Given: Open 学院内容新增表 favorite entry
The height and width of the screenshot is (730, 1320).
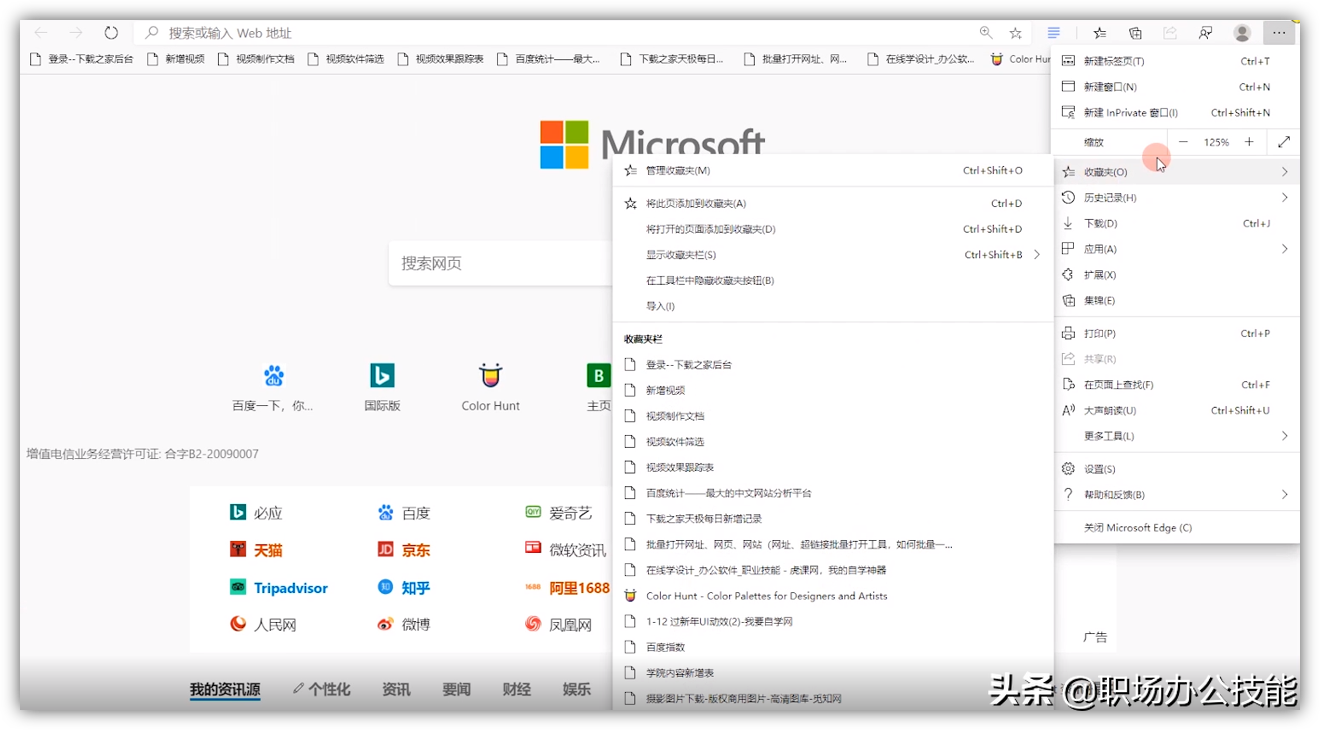Looking at the screenshot, I should coord(833,673).
